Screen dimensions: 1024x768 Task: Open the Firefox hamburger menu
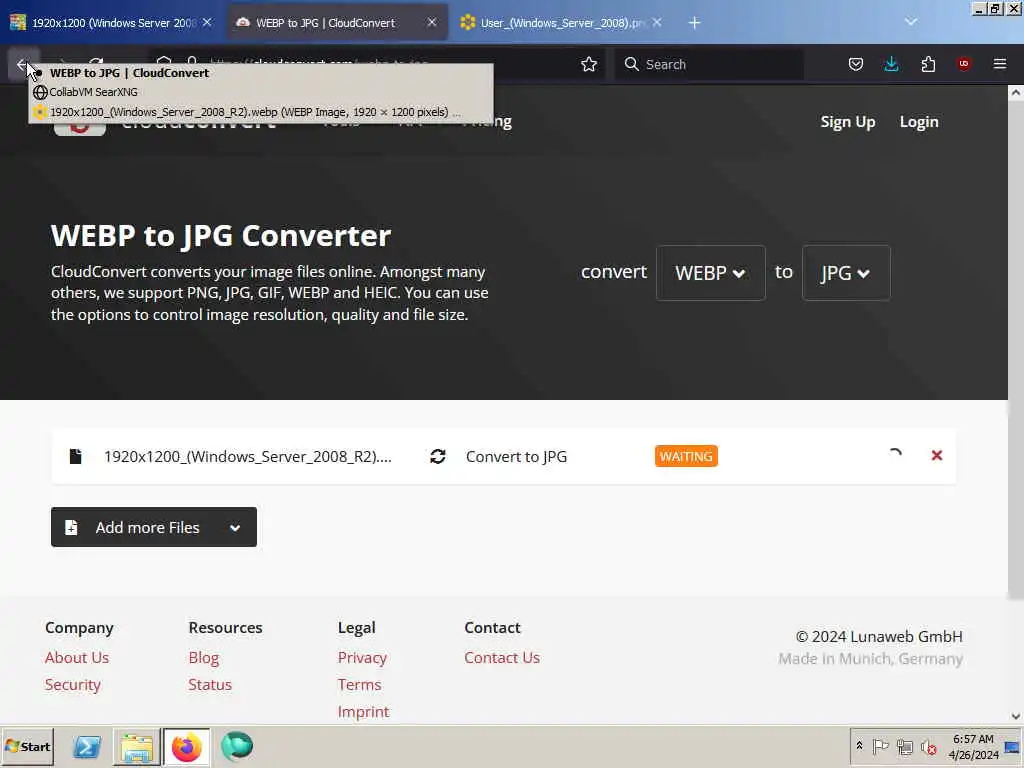click(1000, 64)
